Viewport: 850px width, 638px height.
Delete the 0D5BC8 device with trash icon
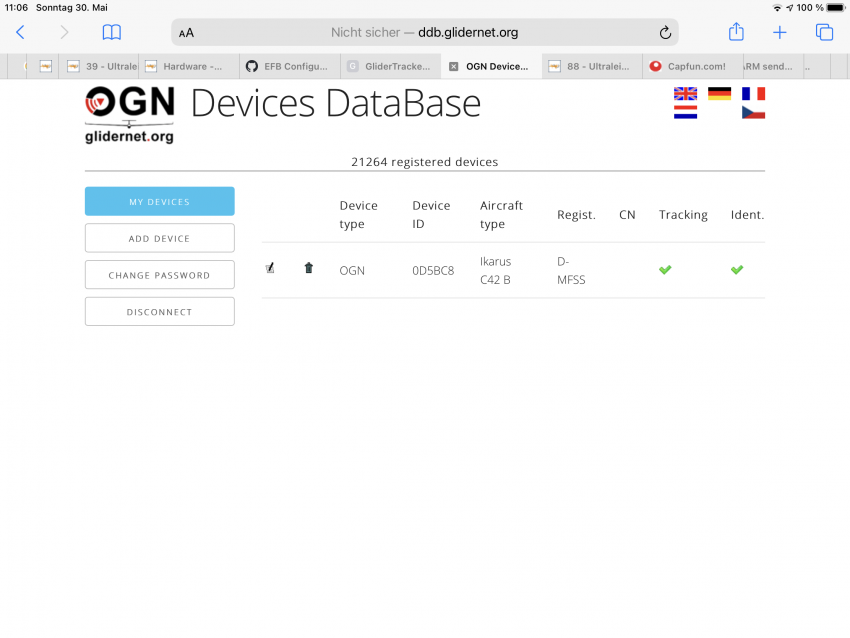tap(308, 268)
